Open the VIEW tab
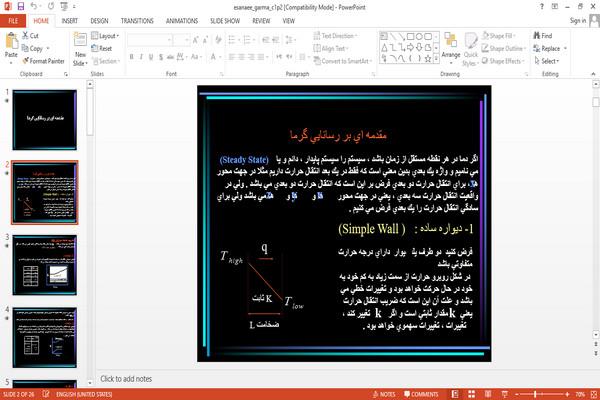This screenshot has width=600, height=400. [289, 21]
